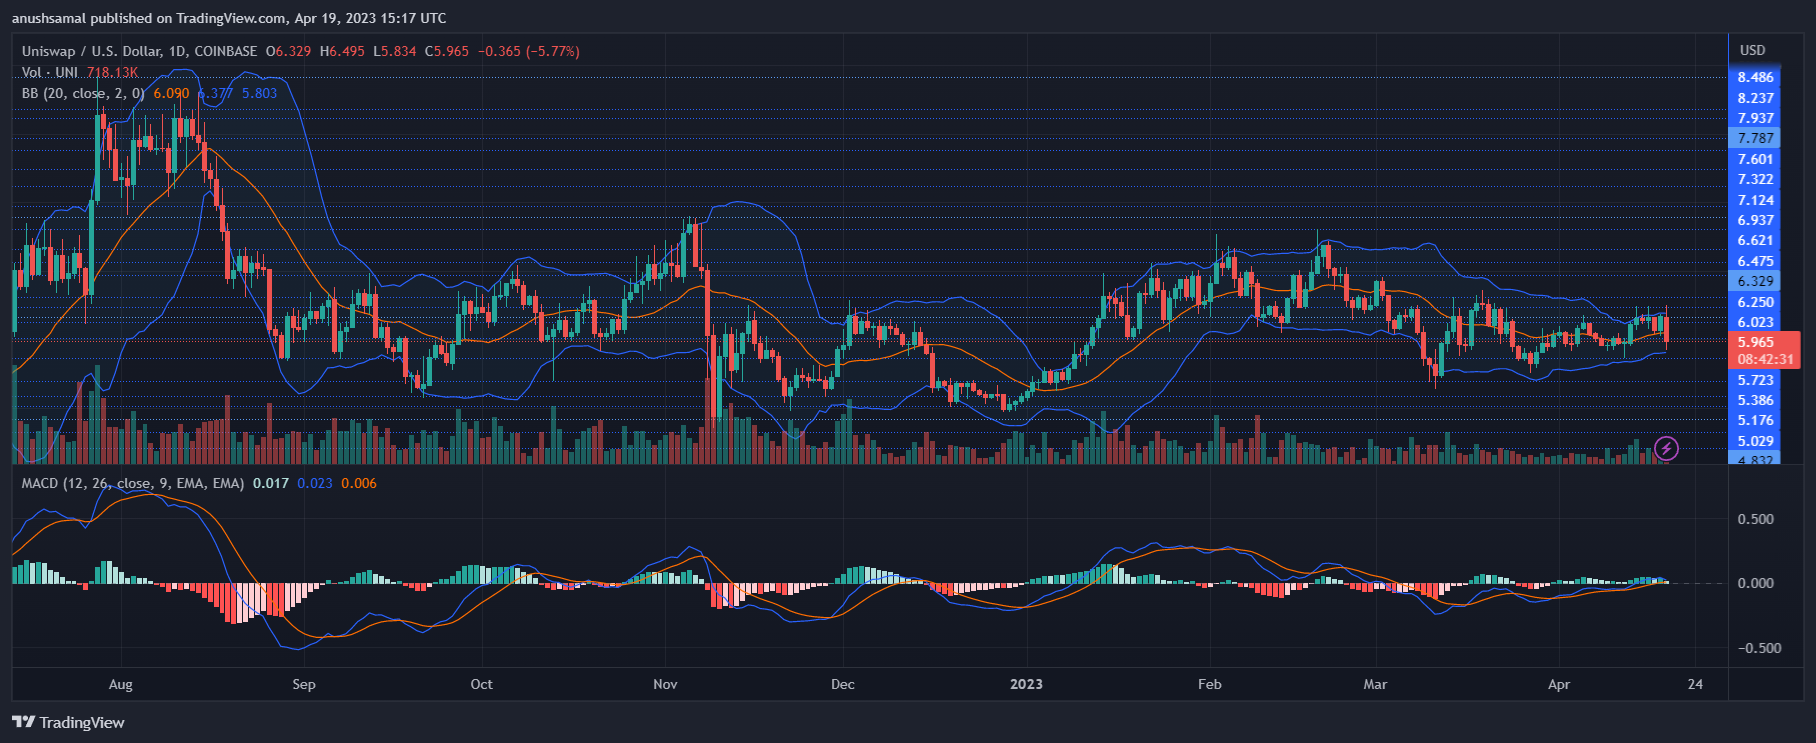This screenshot has height=743, width=1816.
Task: Click the published on TradingView.com header text
Action: (x=229, y=18)
